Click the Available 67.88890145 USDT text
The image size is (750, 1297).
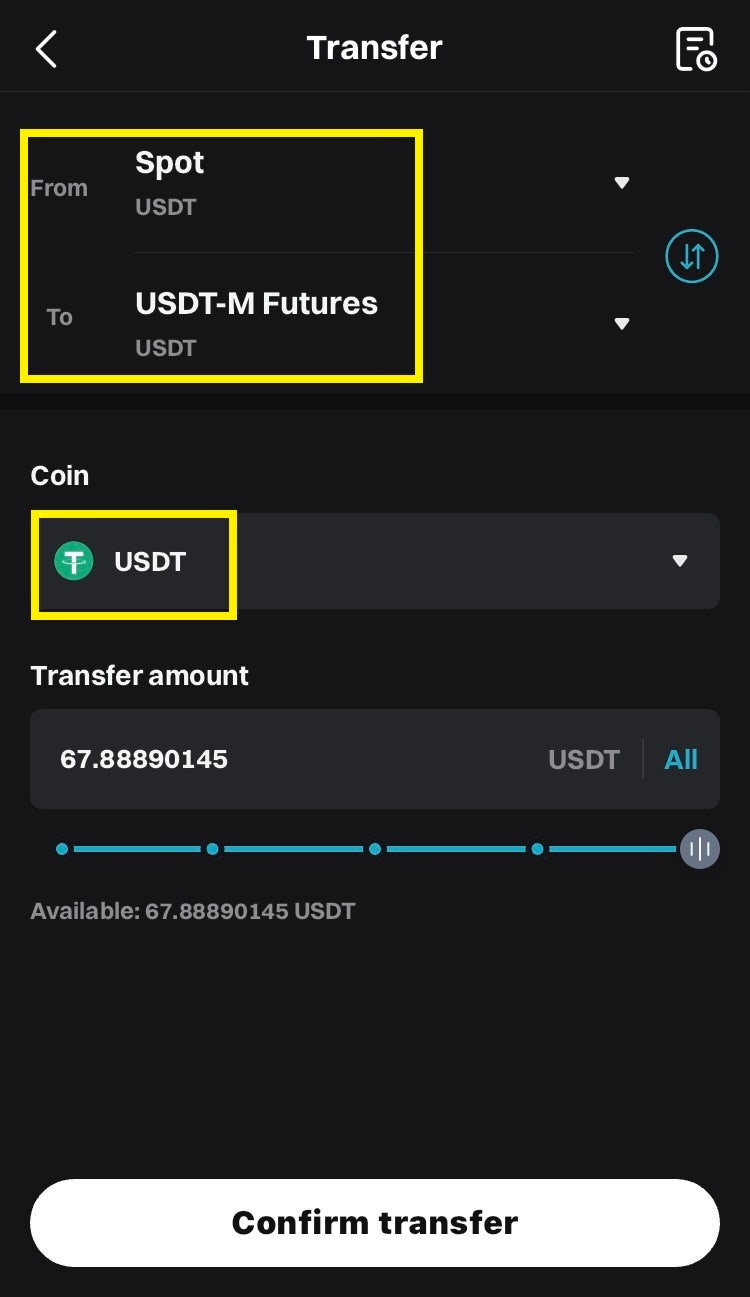click(193, 911)
